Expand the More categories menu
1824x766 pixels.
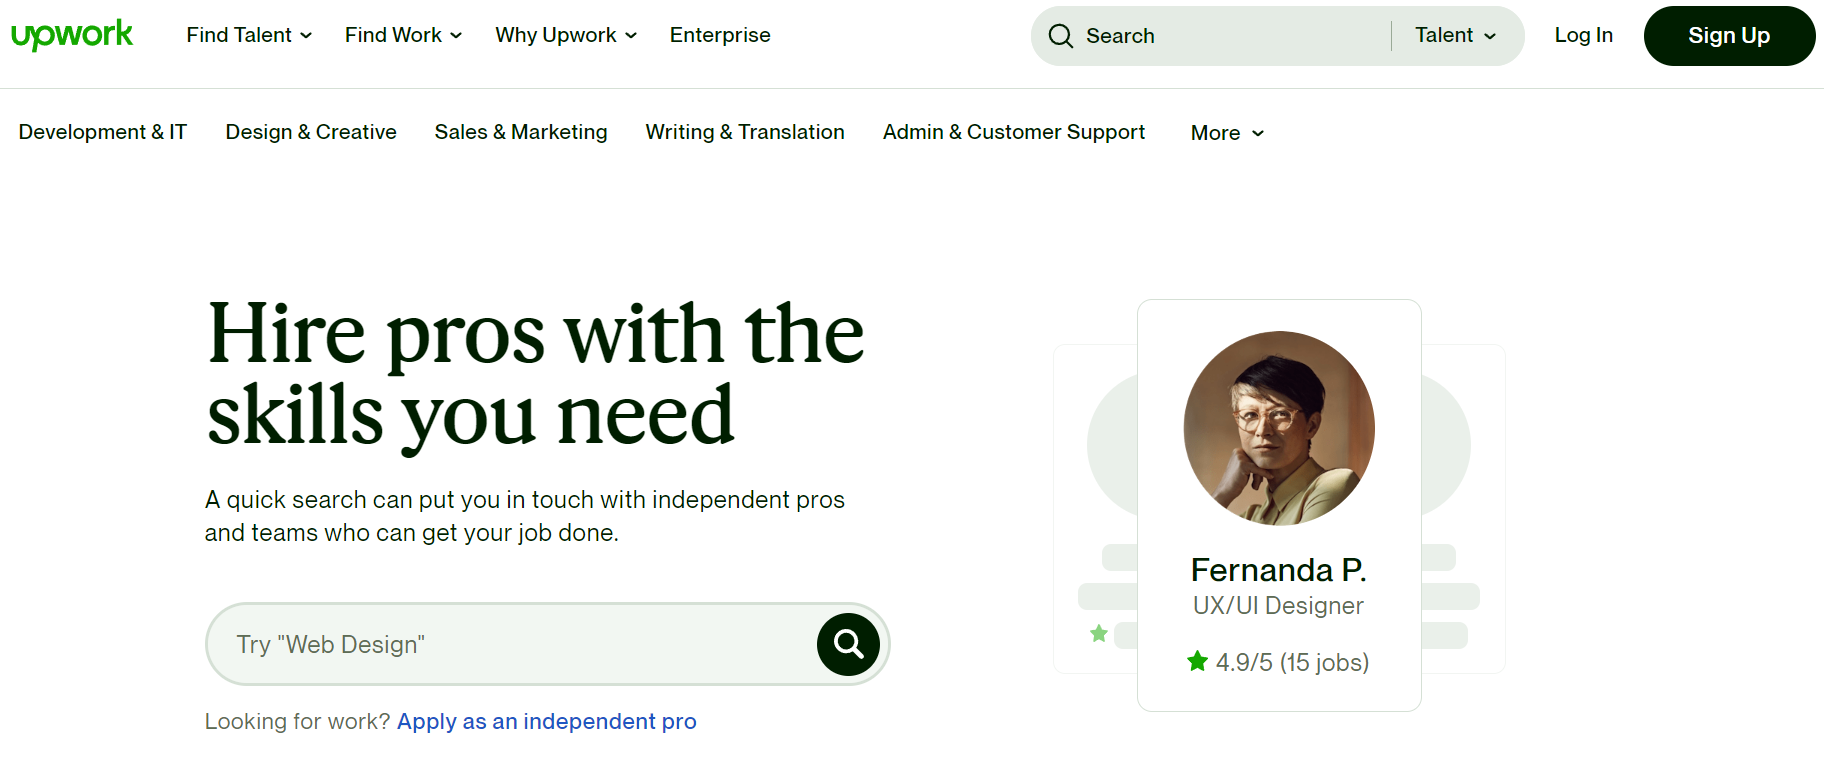click(1225, 132)
